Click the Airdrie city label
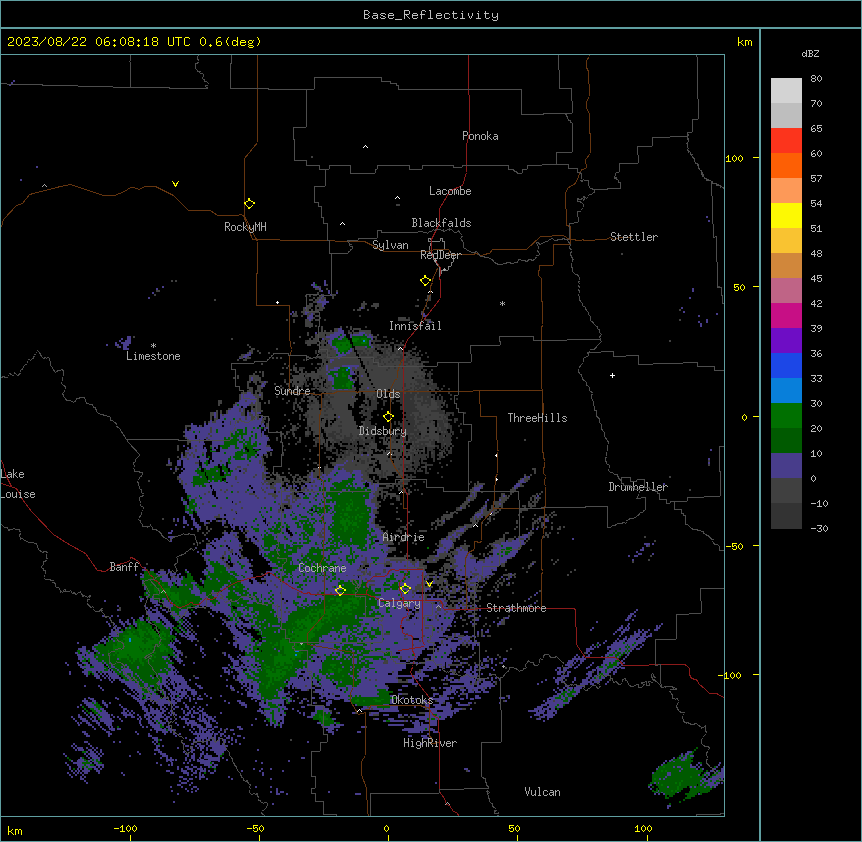This screenshot has height=842, width=862. (x=403, y=537)
